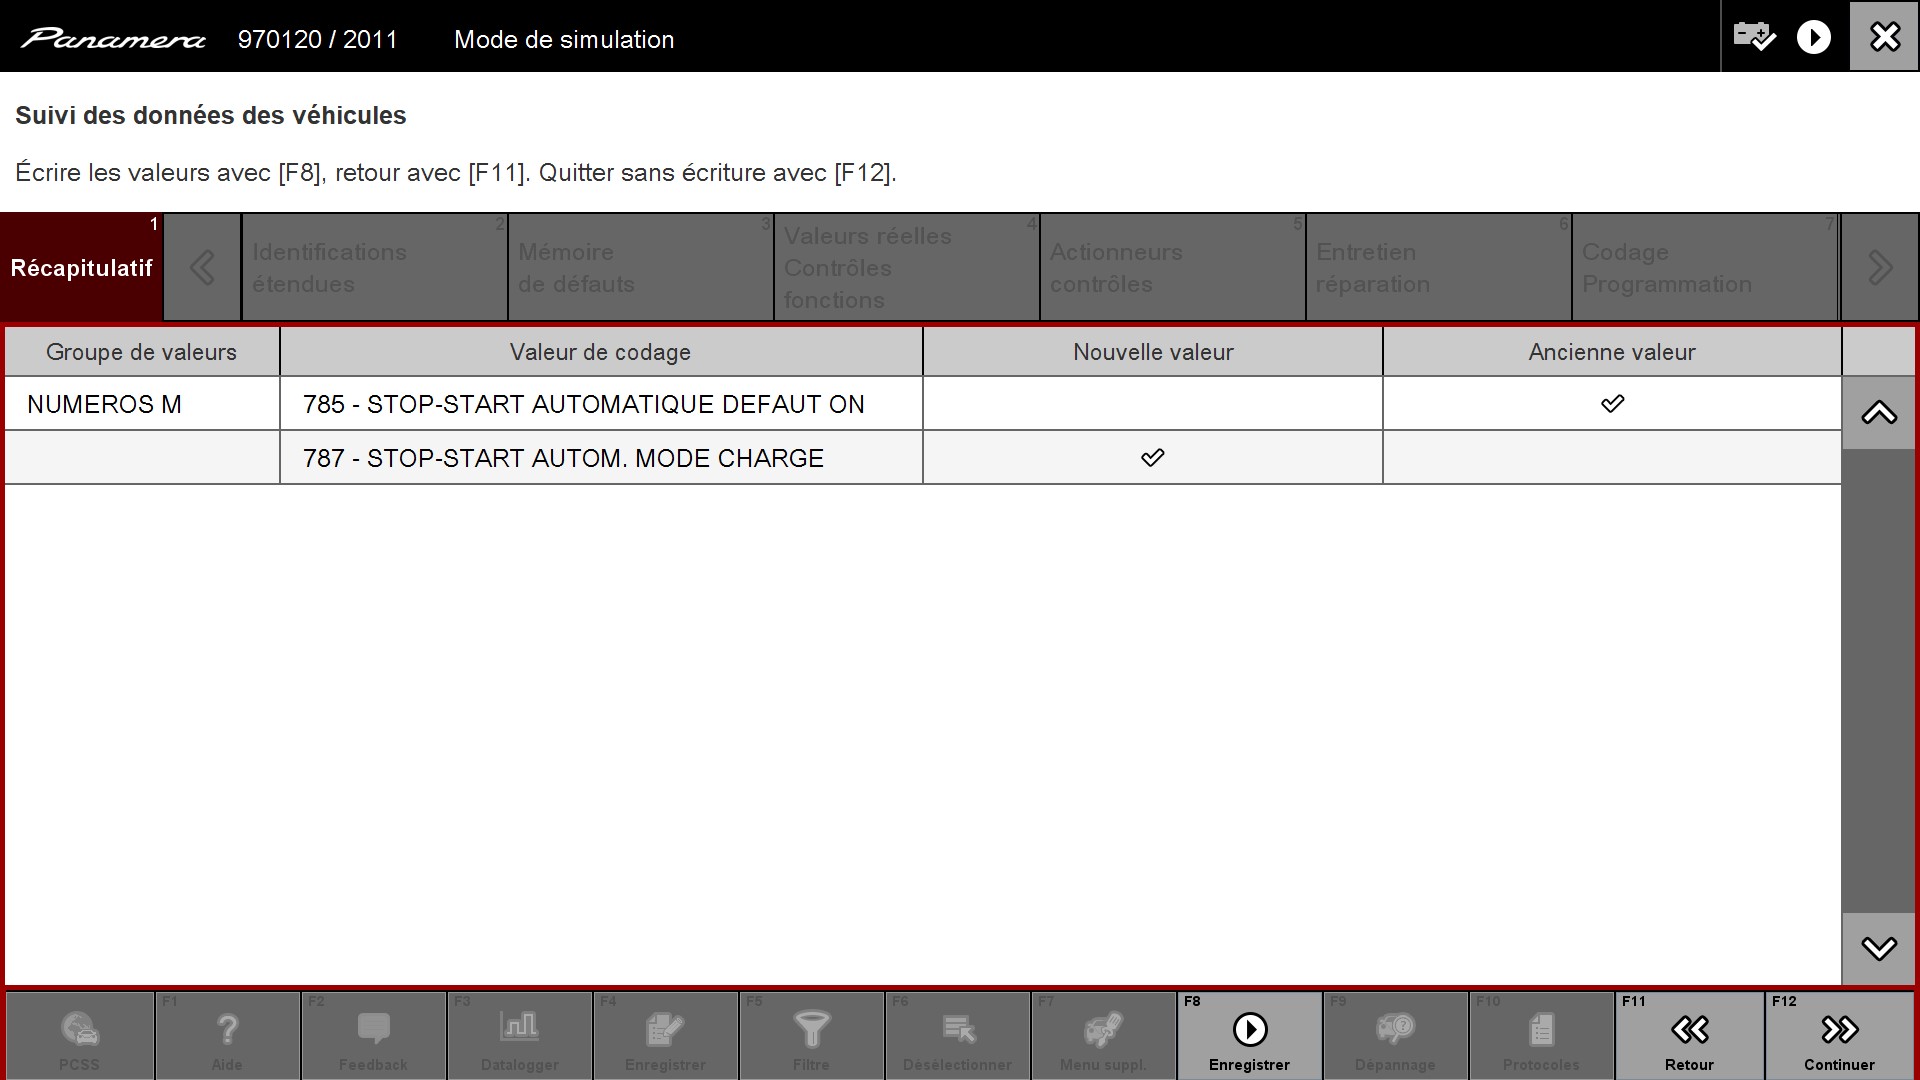Open Entretien réparation tab
Viewport: 1920px width, 1080px height.
[1439, 268]
